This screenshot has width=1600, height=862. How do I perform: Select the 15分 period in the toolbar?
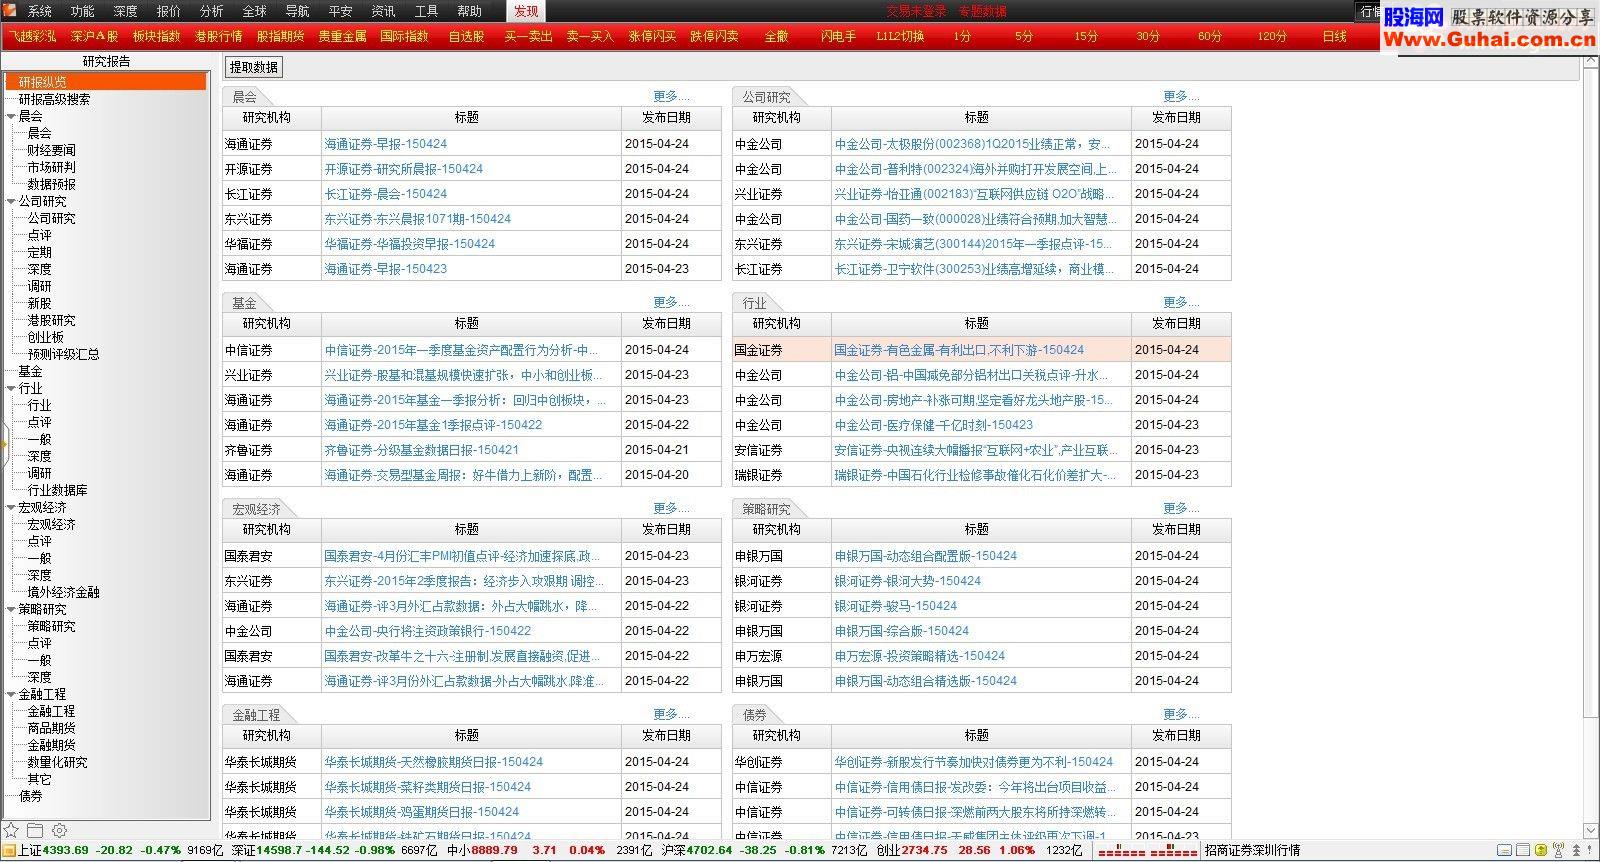click(1086, 36)
